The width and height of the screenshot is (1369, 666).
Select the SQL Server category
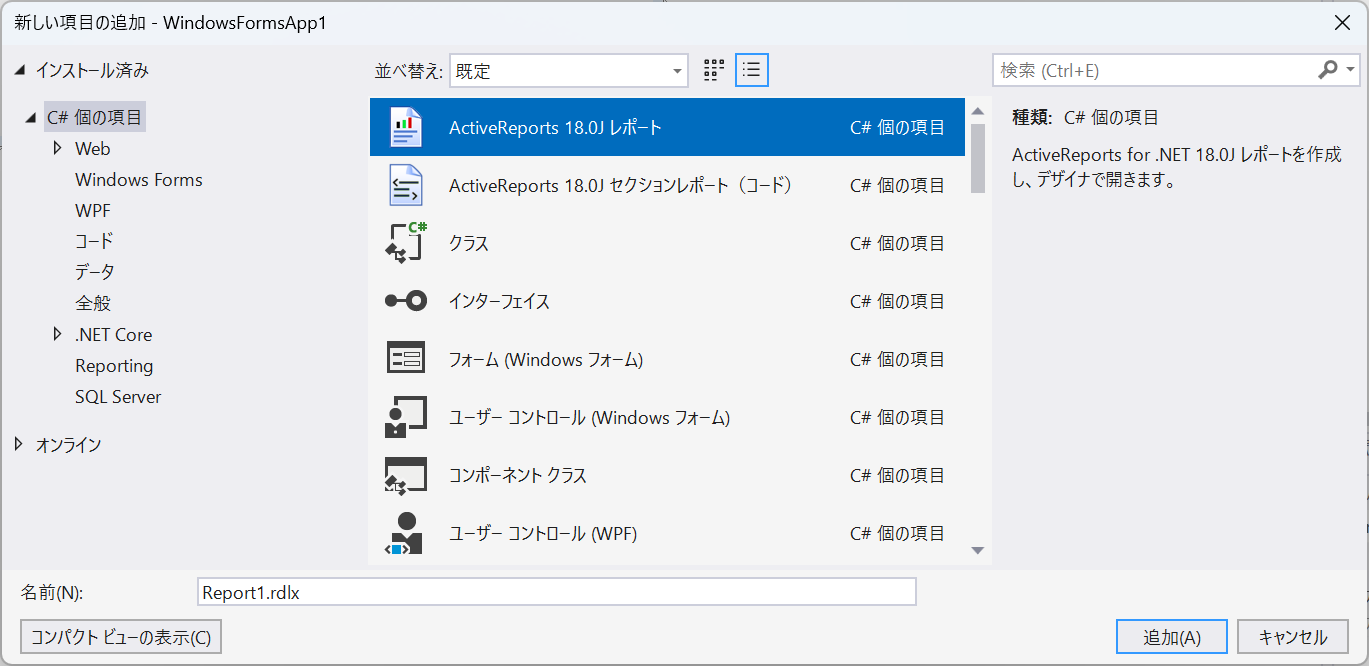[x=118, y=397]
